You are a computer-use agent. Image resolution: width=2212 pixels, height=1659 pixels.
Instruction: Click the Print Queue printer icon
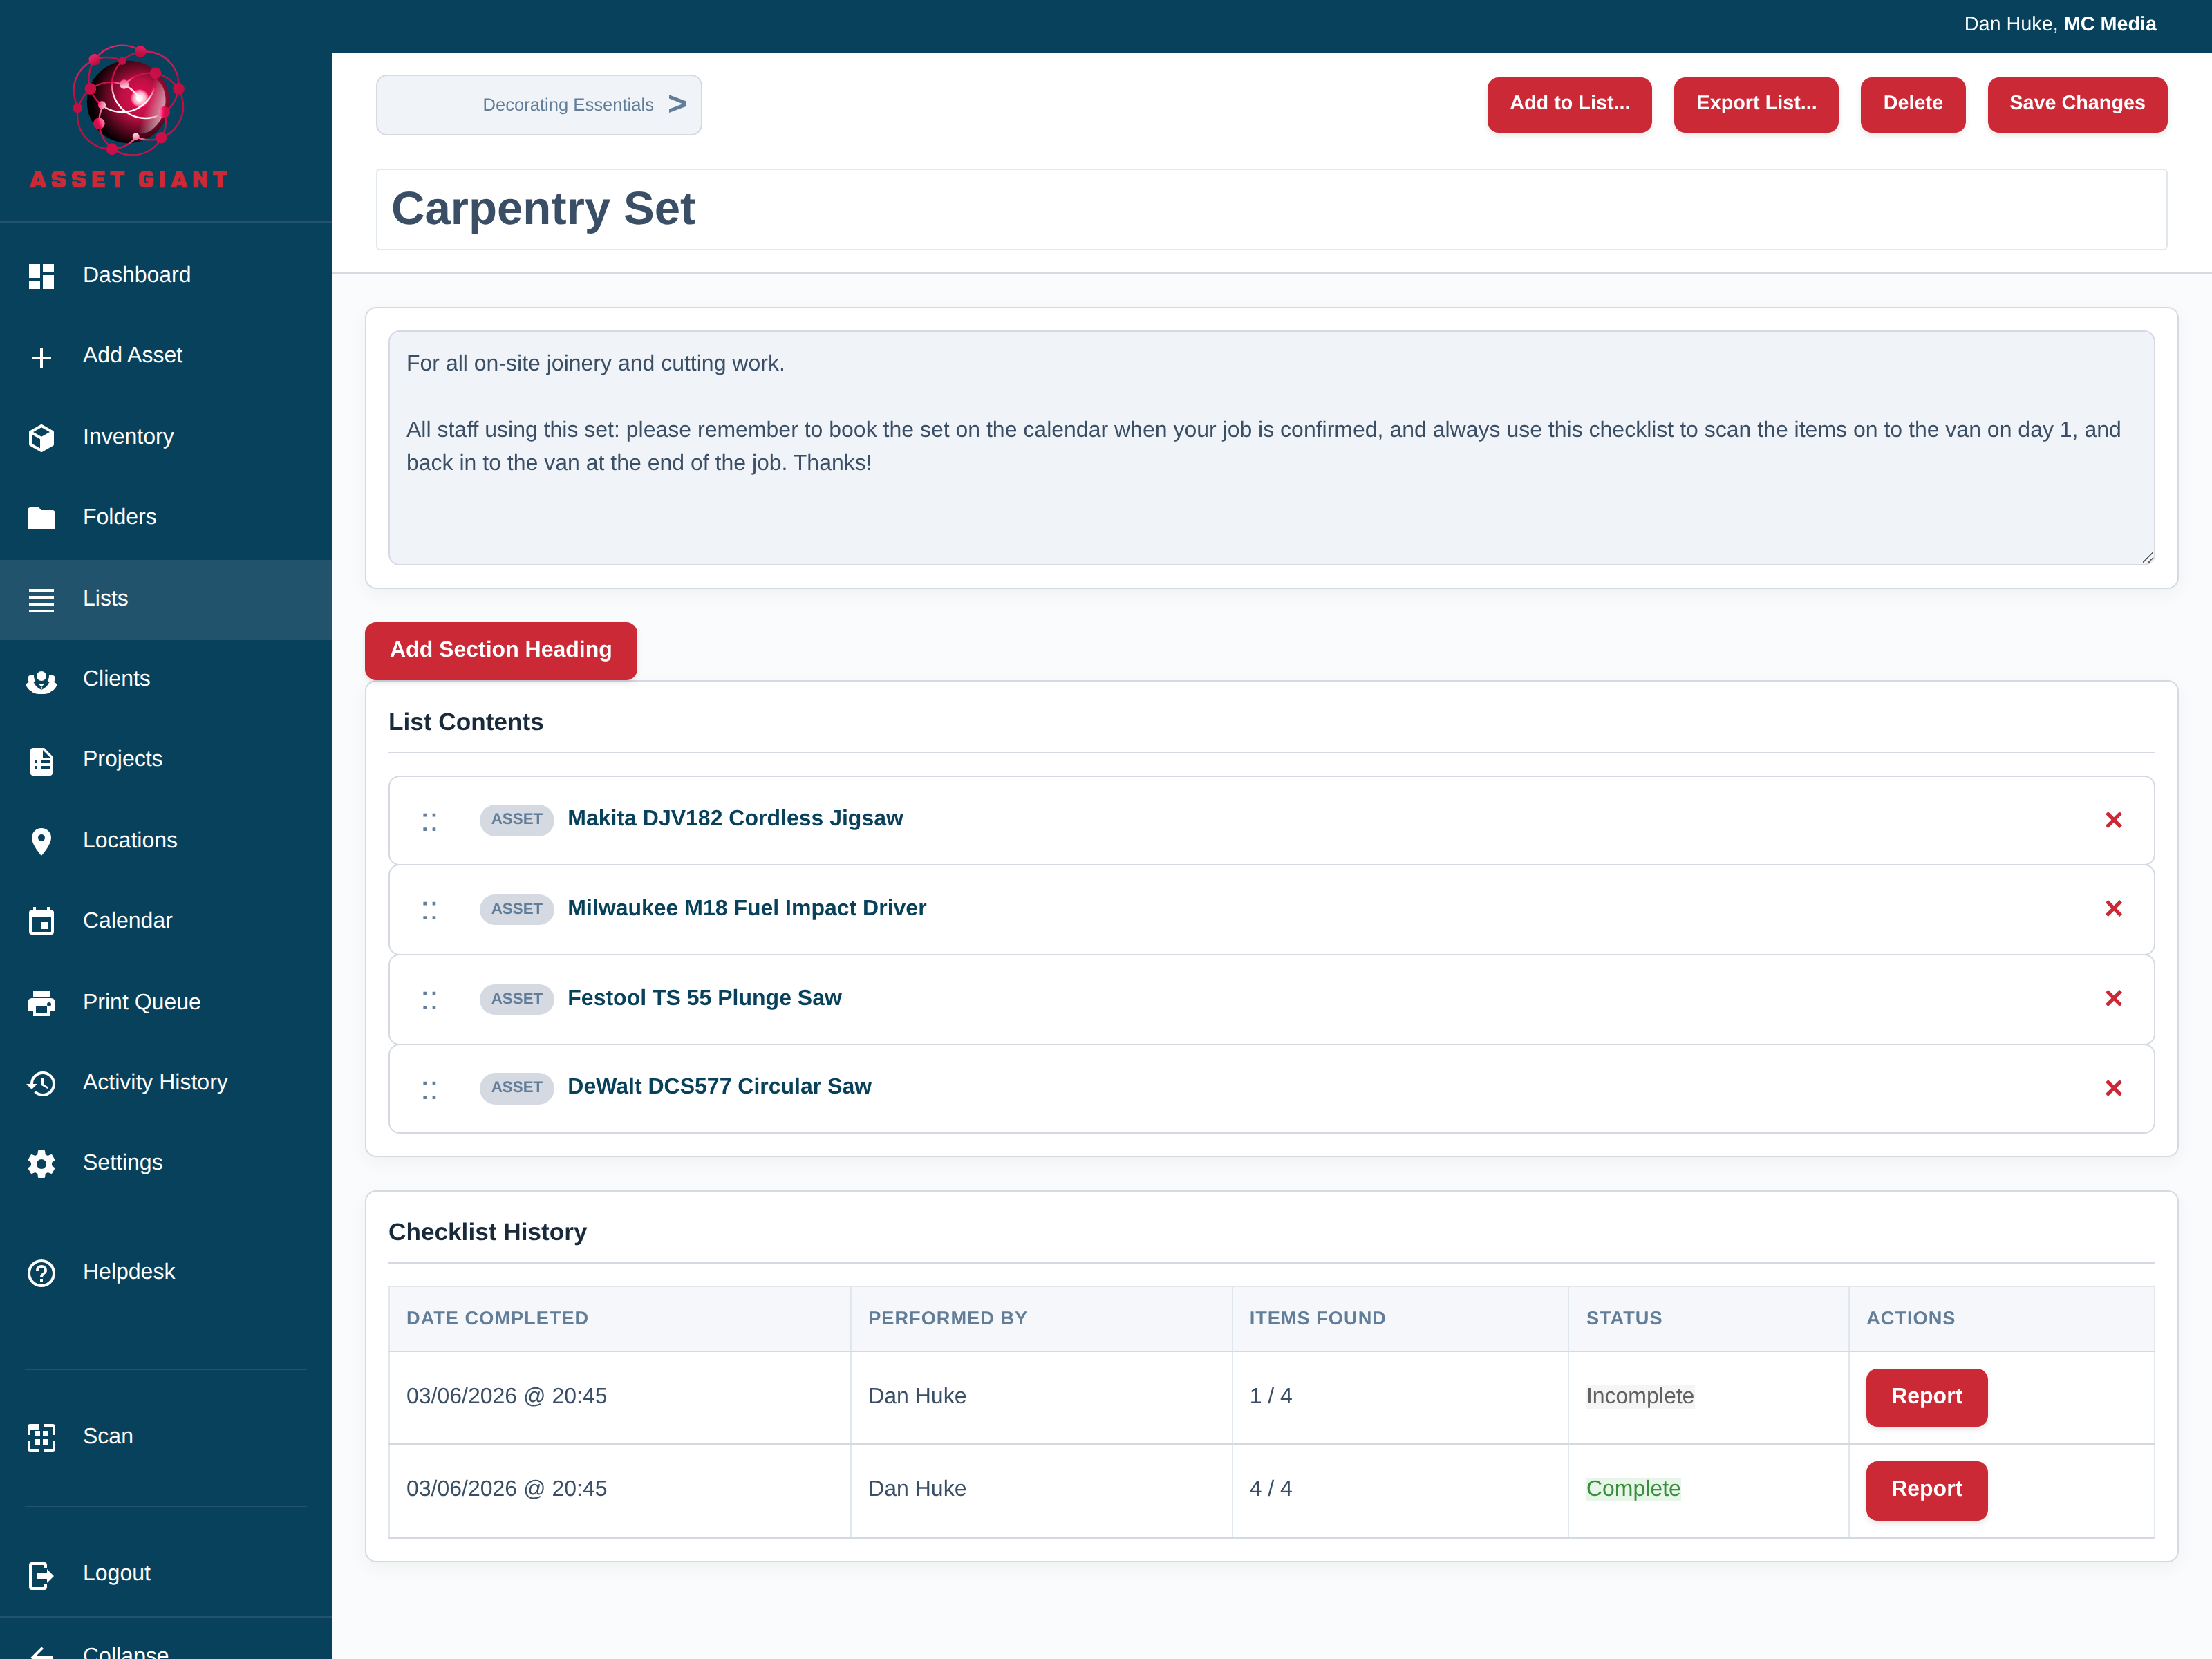tap(41, 1003)
